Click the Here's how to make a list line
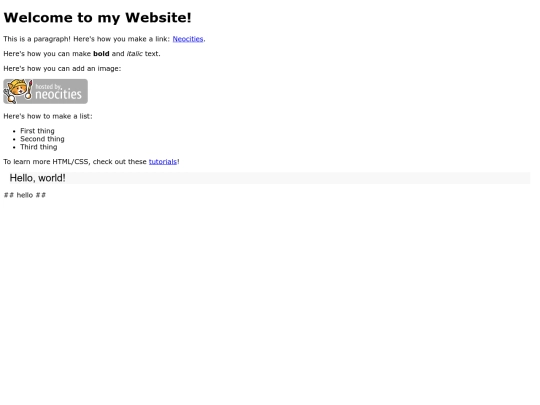This screenshot has height=405, width=540. coord(48,116)
